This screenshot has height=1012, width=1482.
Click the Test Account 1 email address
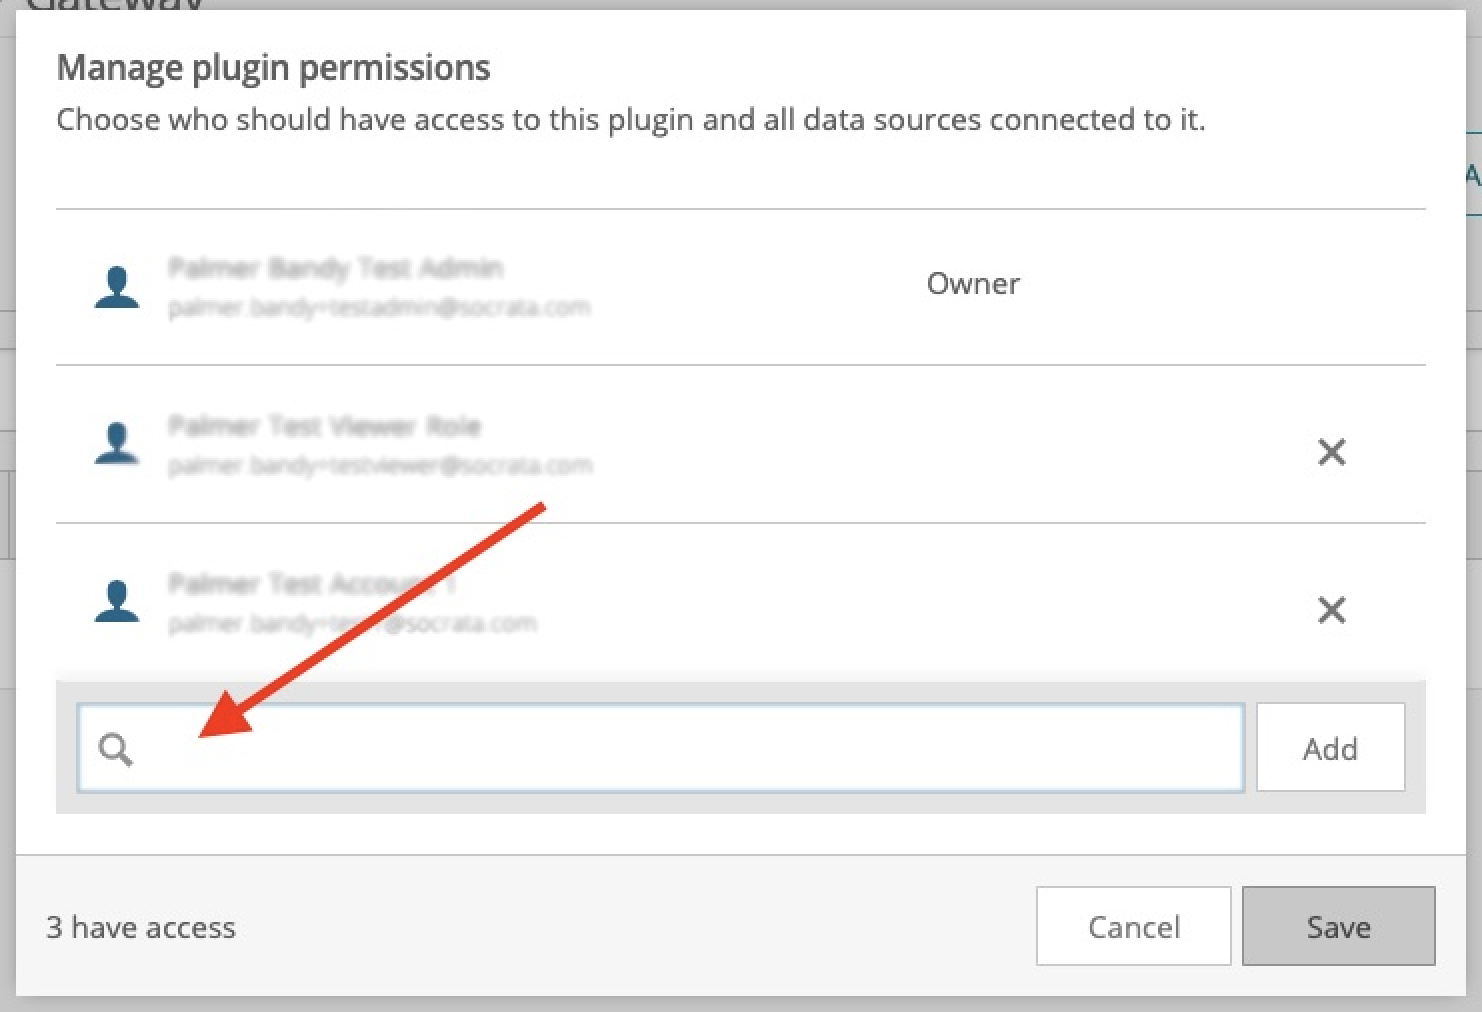click(352, 623)
